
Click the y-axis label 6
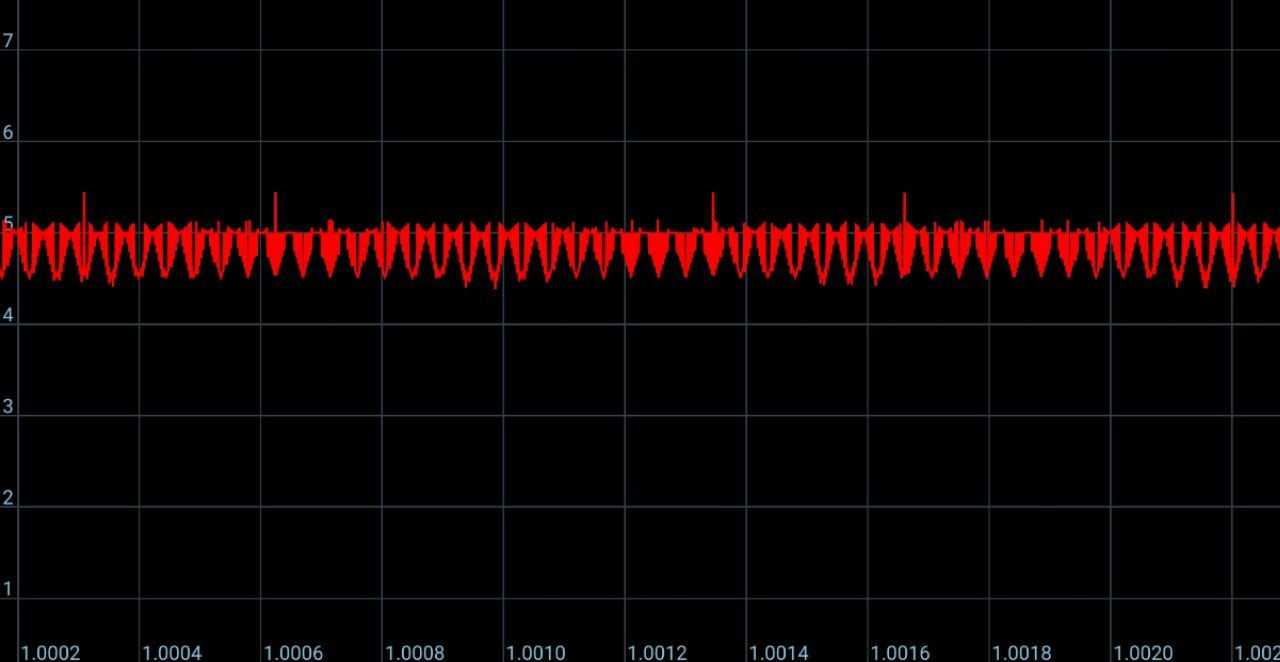[x=8, y=133]
